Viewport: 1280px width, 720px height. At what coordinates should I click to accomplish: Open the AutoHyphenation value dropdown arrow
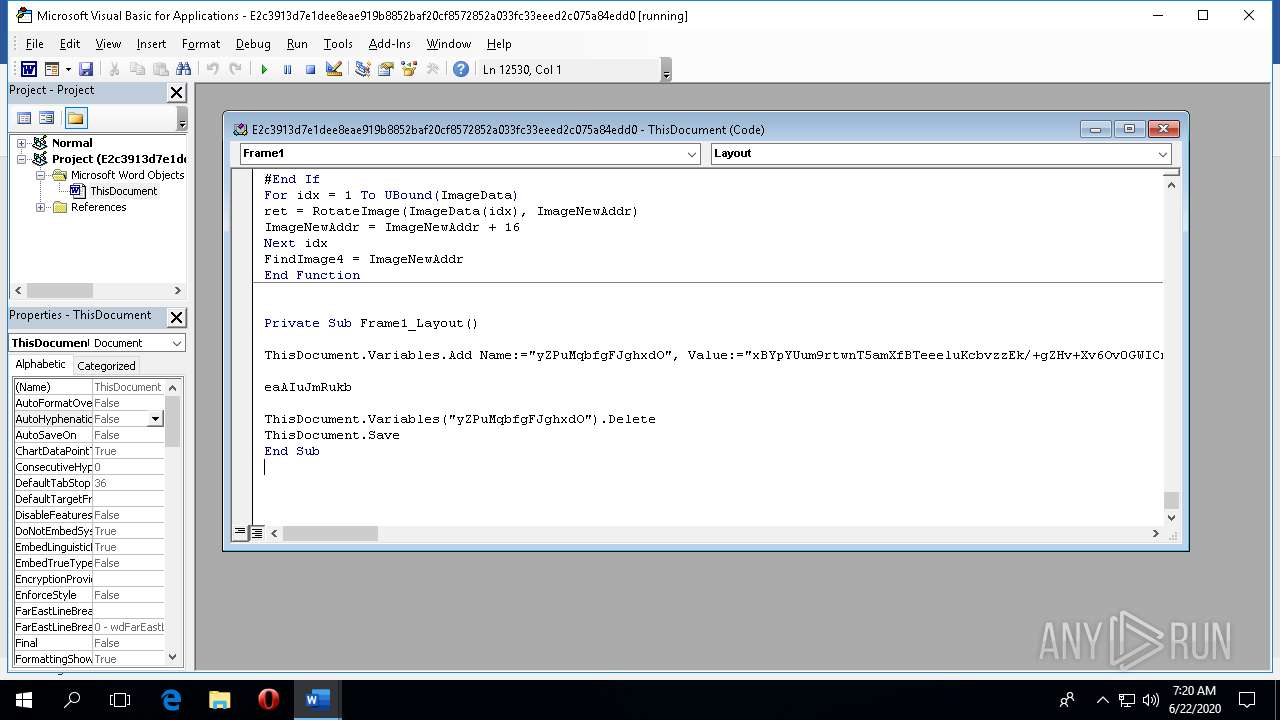coord(155,419)
